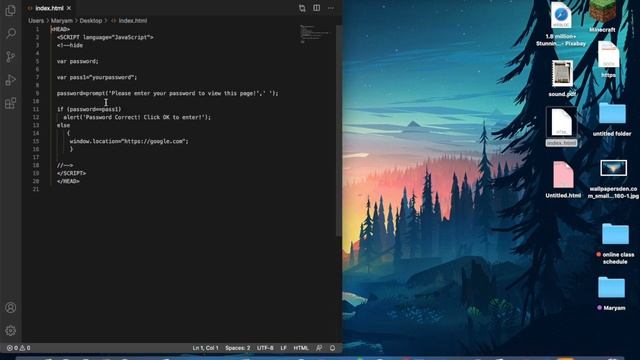Click the editor vertical scrollbar
This screenshot has width=640, height=360.
[x=338, y=131]
